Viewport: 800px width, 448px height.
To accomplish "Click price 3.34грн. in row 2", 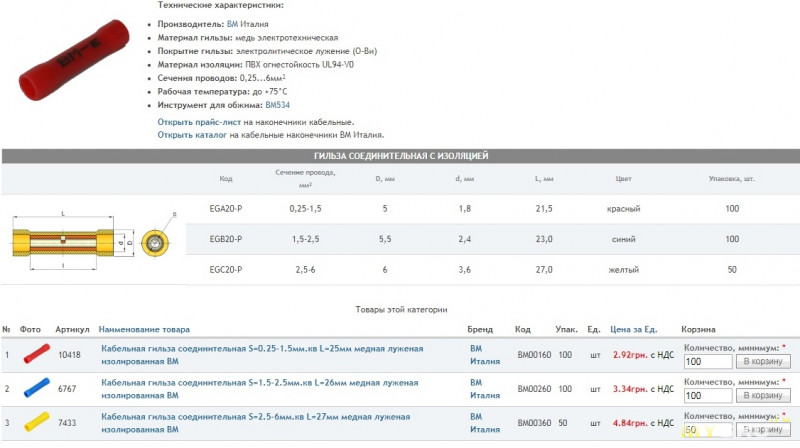I will pos(630,389).
